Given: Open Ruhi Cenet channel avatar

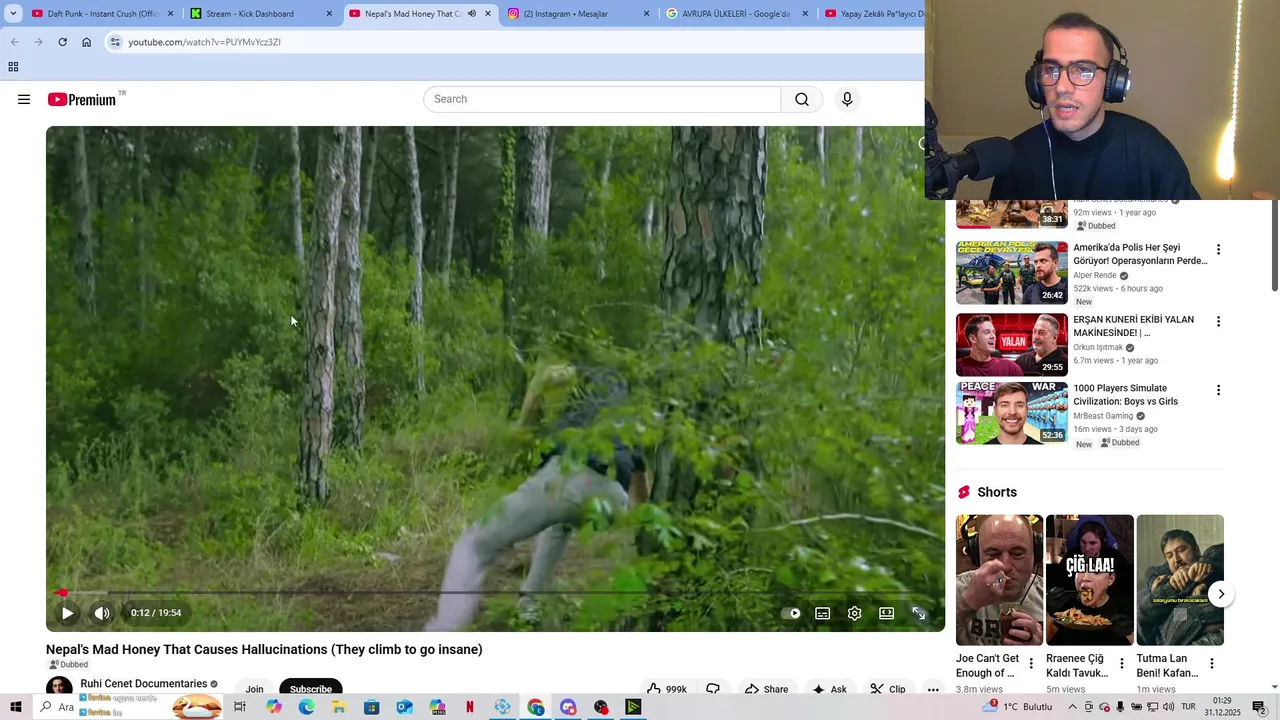Looking at the screenshot, I should coord(59,687).
